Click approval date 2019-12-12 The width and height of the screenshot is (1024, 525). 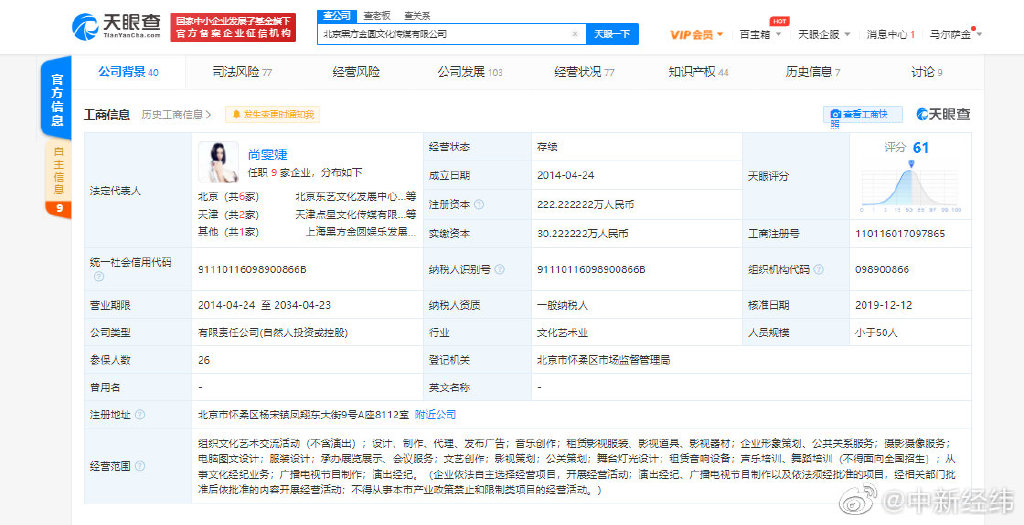(x=883, y=305)
